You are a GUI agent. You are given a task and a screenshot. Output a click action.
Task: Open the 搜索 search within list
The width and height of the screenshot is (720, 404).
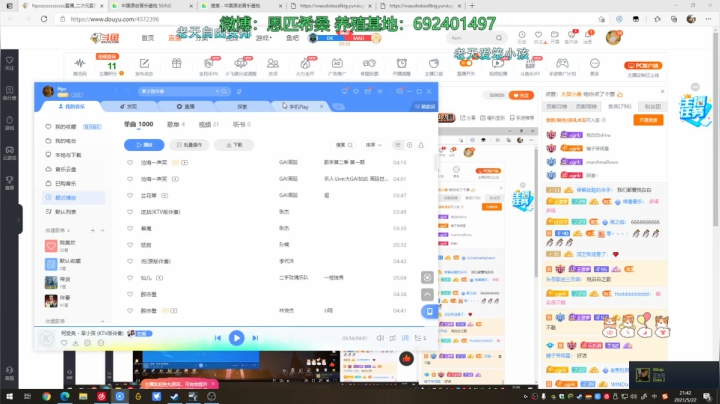point(344,145)
